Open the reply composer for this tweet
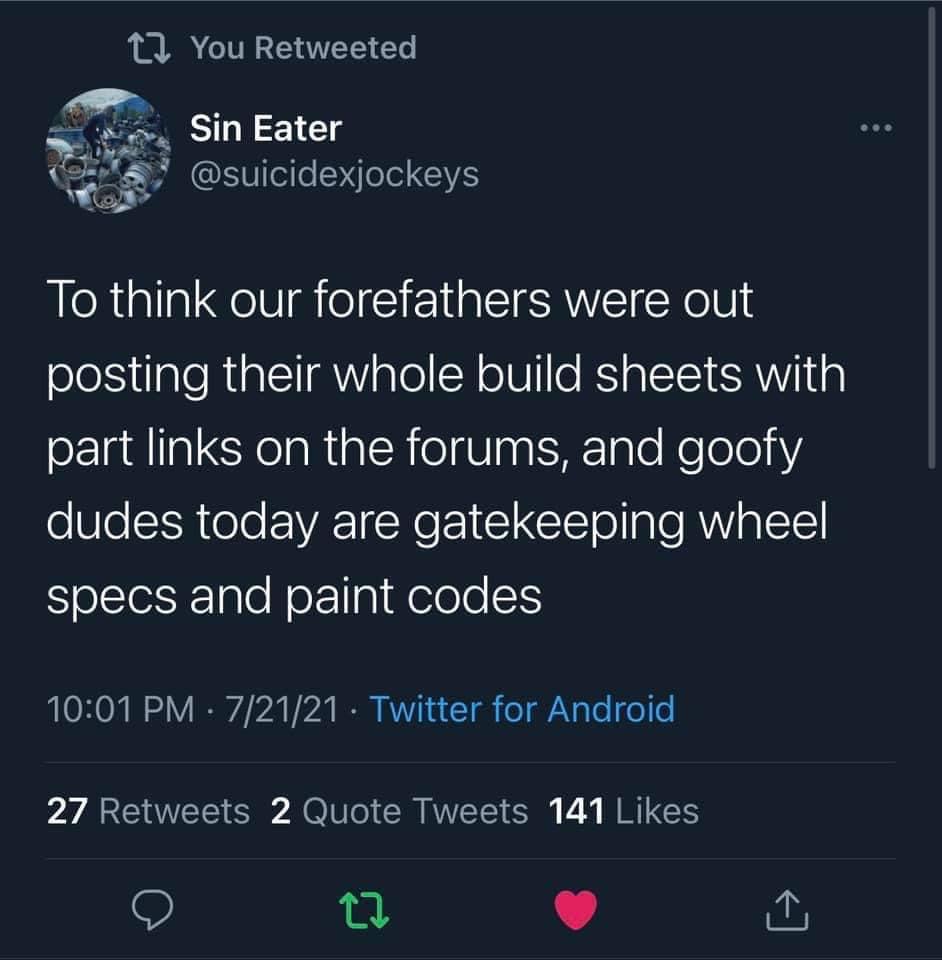The width and height of the screenshot is (942, 960). pyautogui.click(x=152, y=910)
